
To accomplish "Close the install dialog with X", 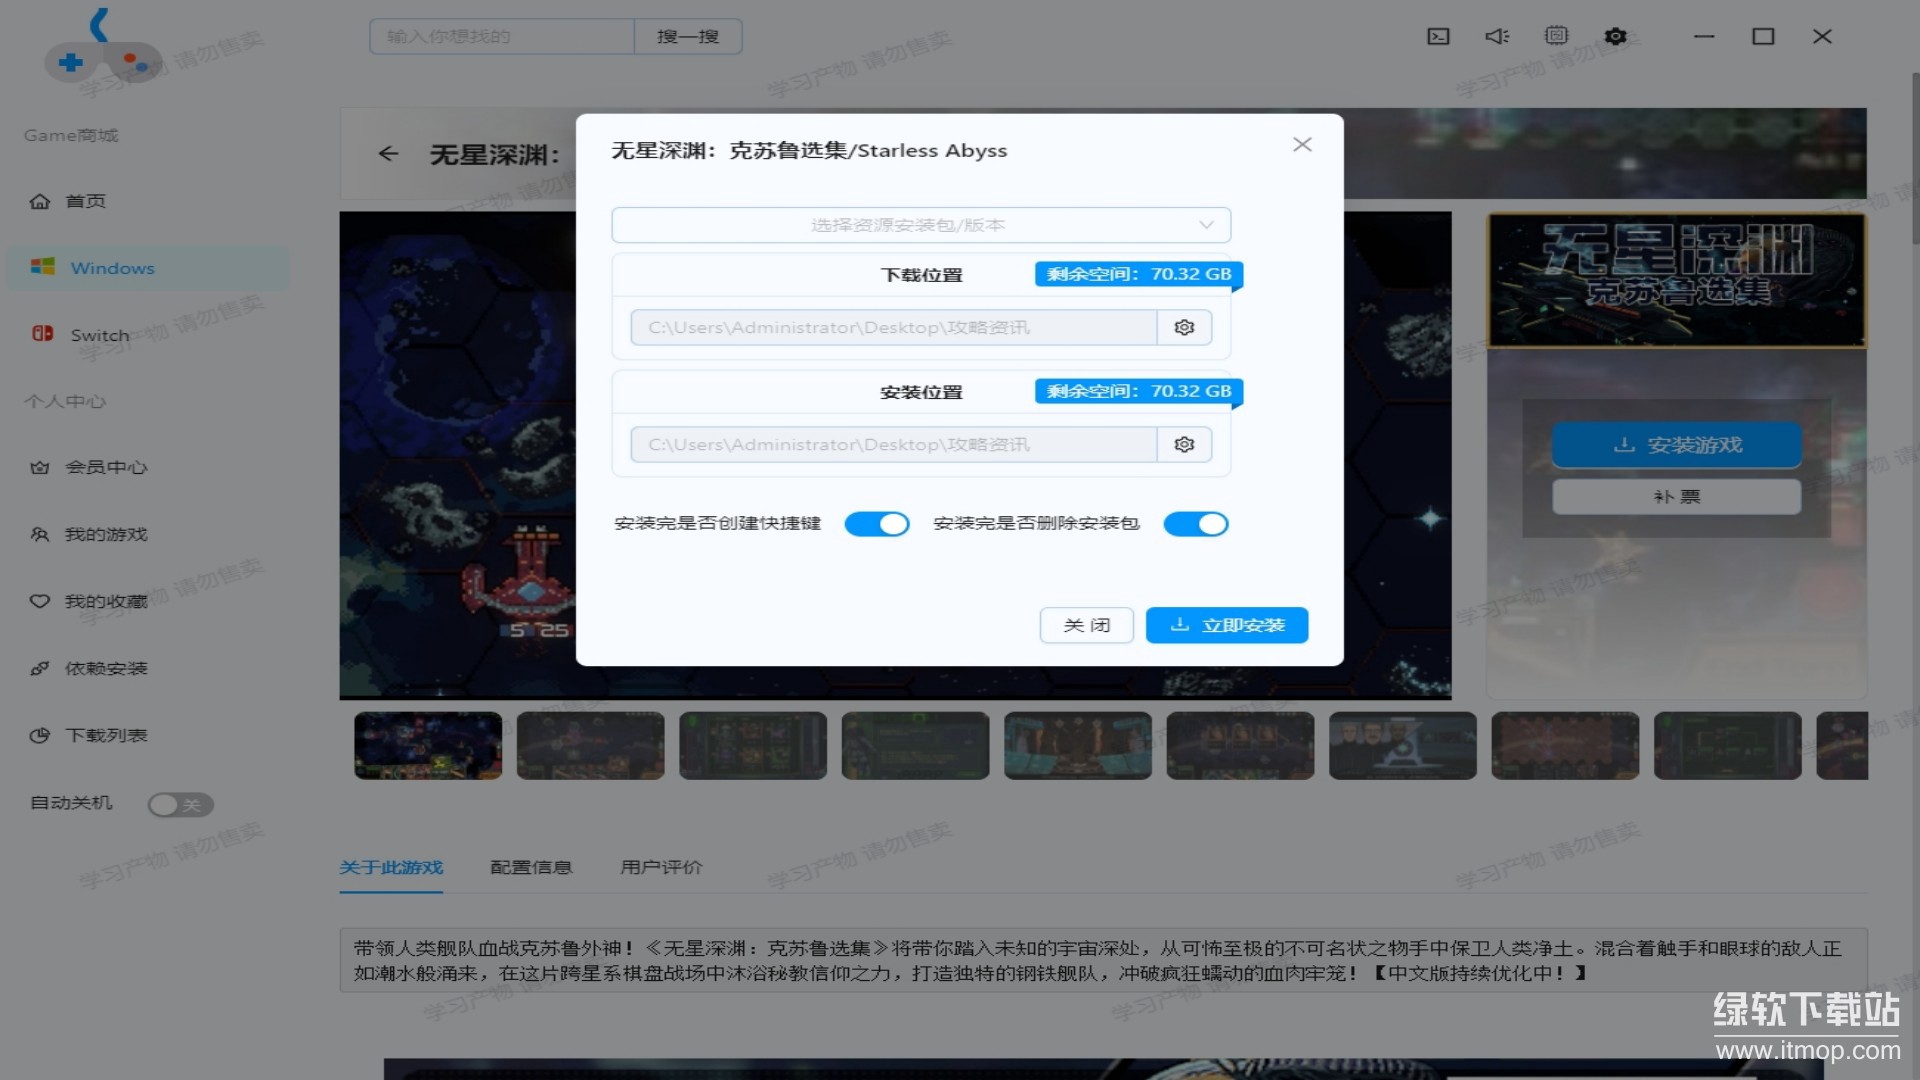I will (1302, 145).
